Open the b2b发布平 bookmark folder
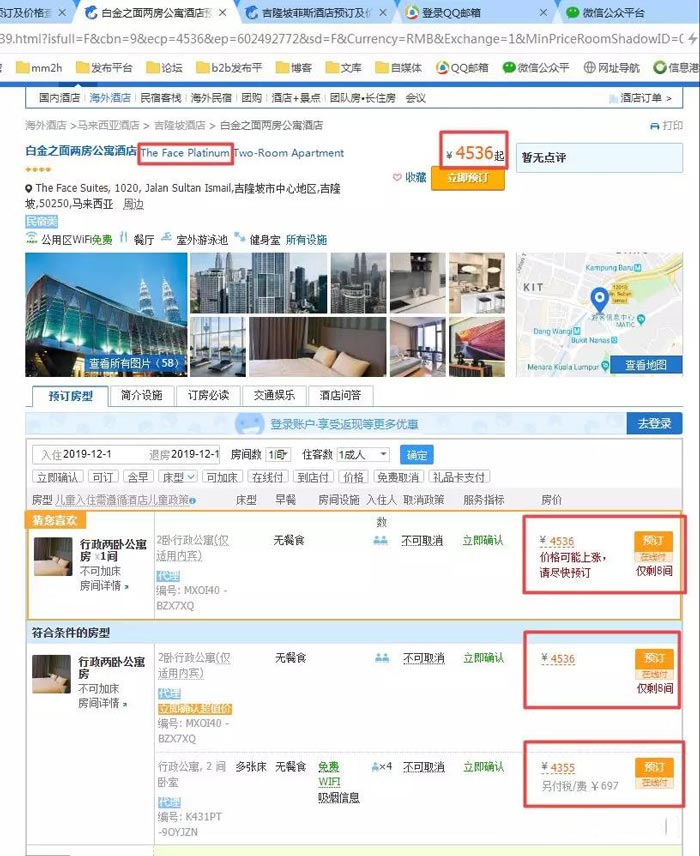 [x=229, y=68]
